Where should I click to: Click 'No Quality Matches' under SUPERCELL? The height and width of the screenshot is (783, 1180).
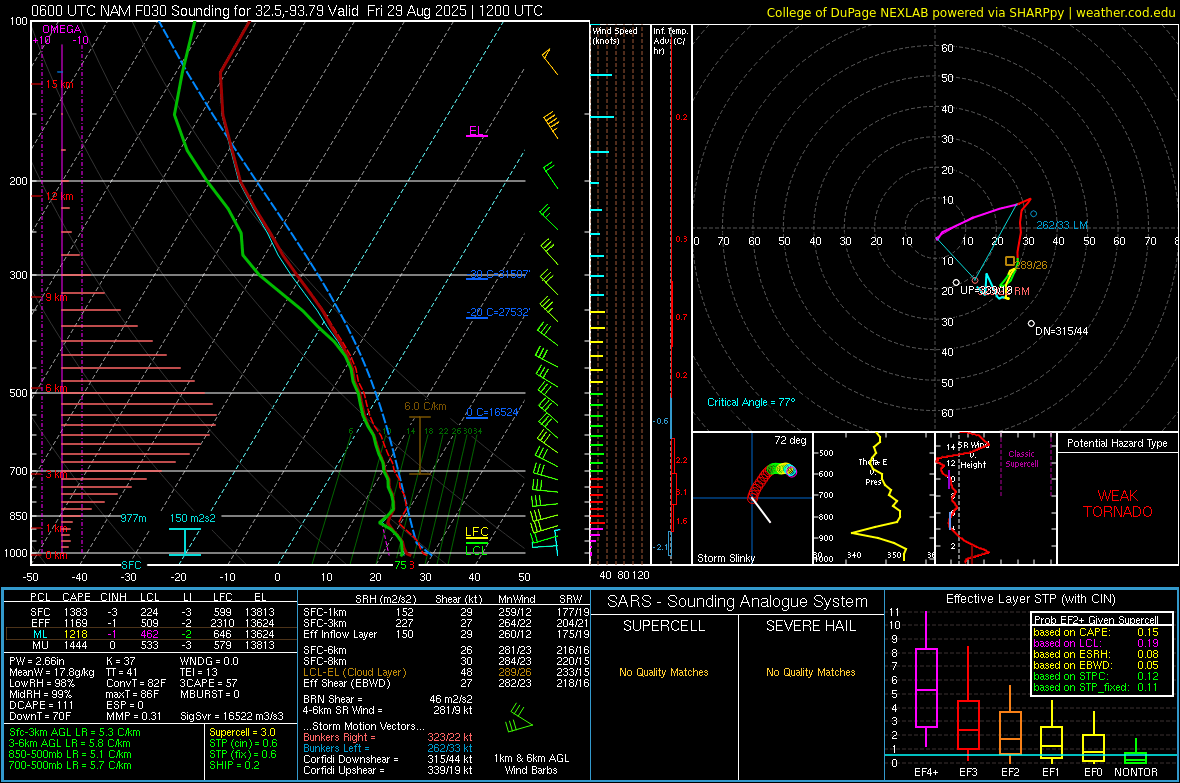pos(664,672)
